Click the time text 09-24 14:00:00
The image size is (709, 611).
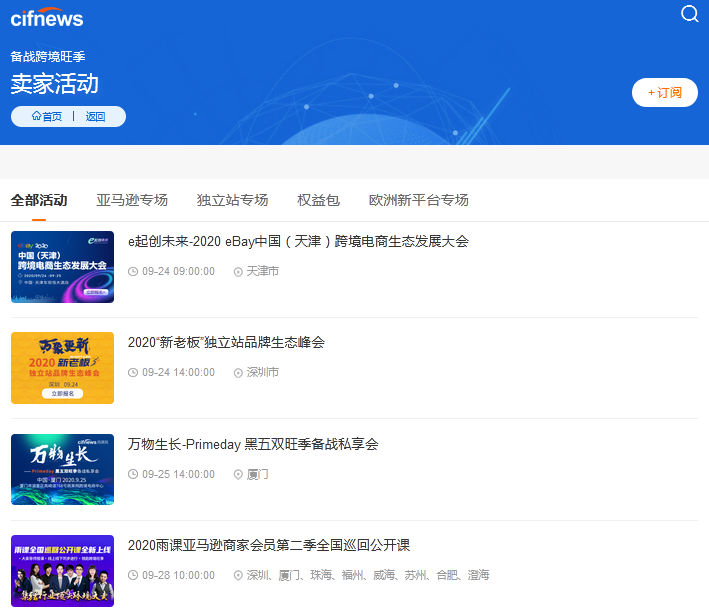(179, 372)
